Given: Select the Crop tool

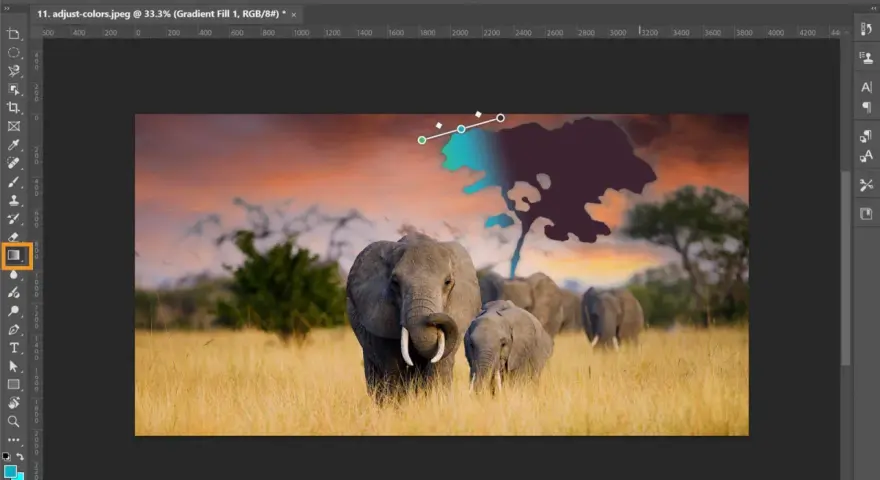Looking at the screenshot, I should [13, 108].
